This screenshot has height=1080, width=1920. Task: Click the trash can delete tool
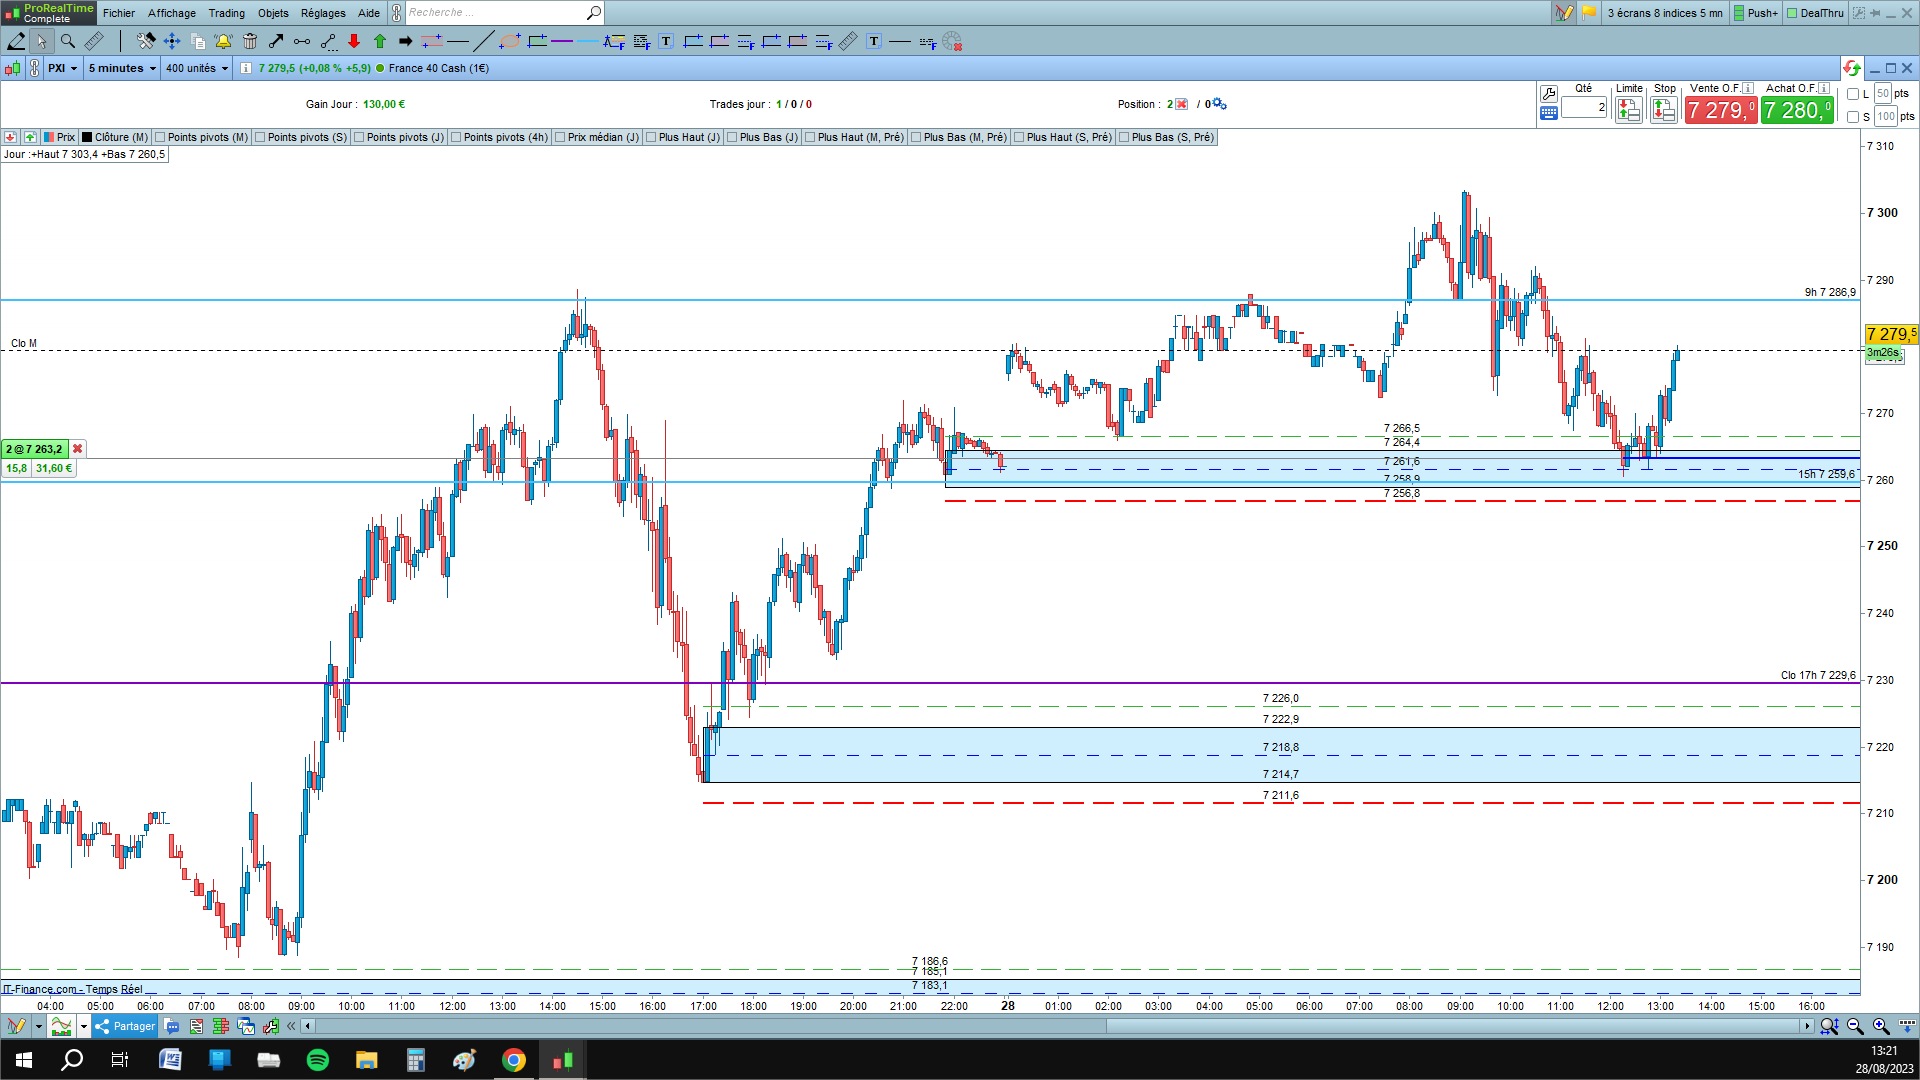pos(250,41)
